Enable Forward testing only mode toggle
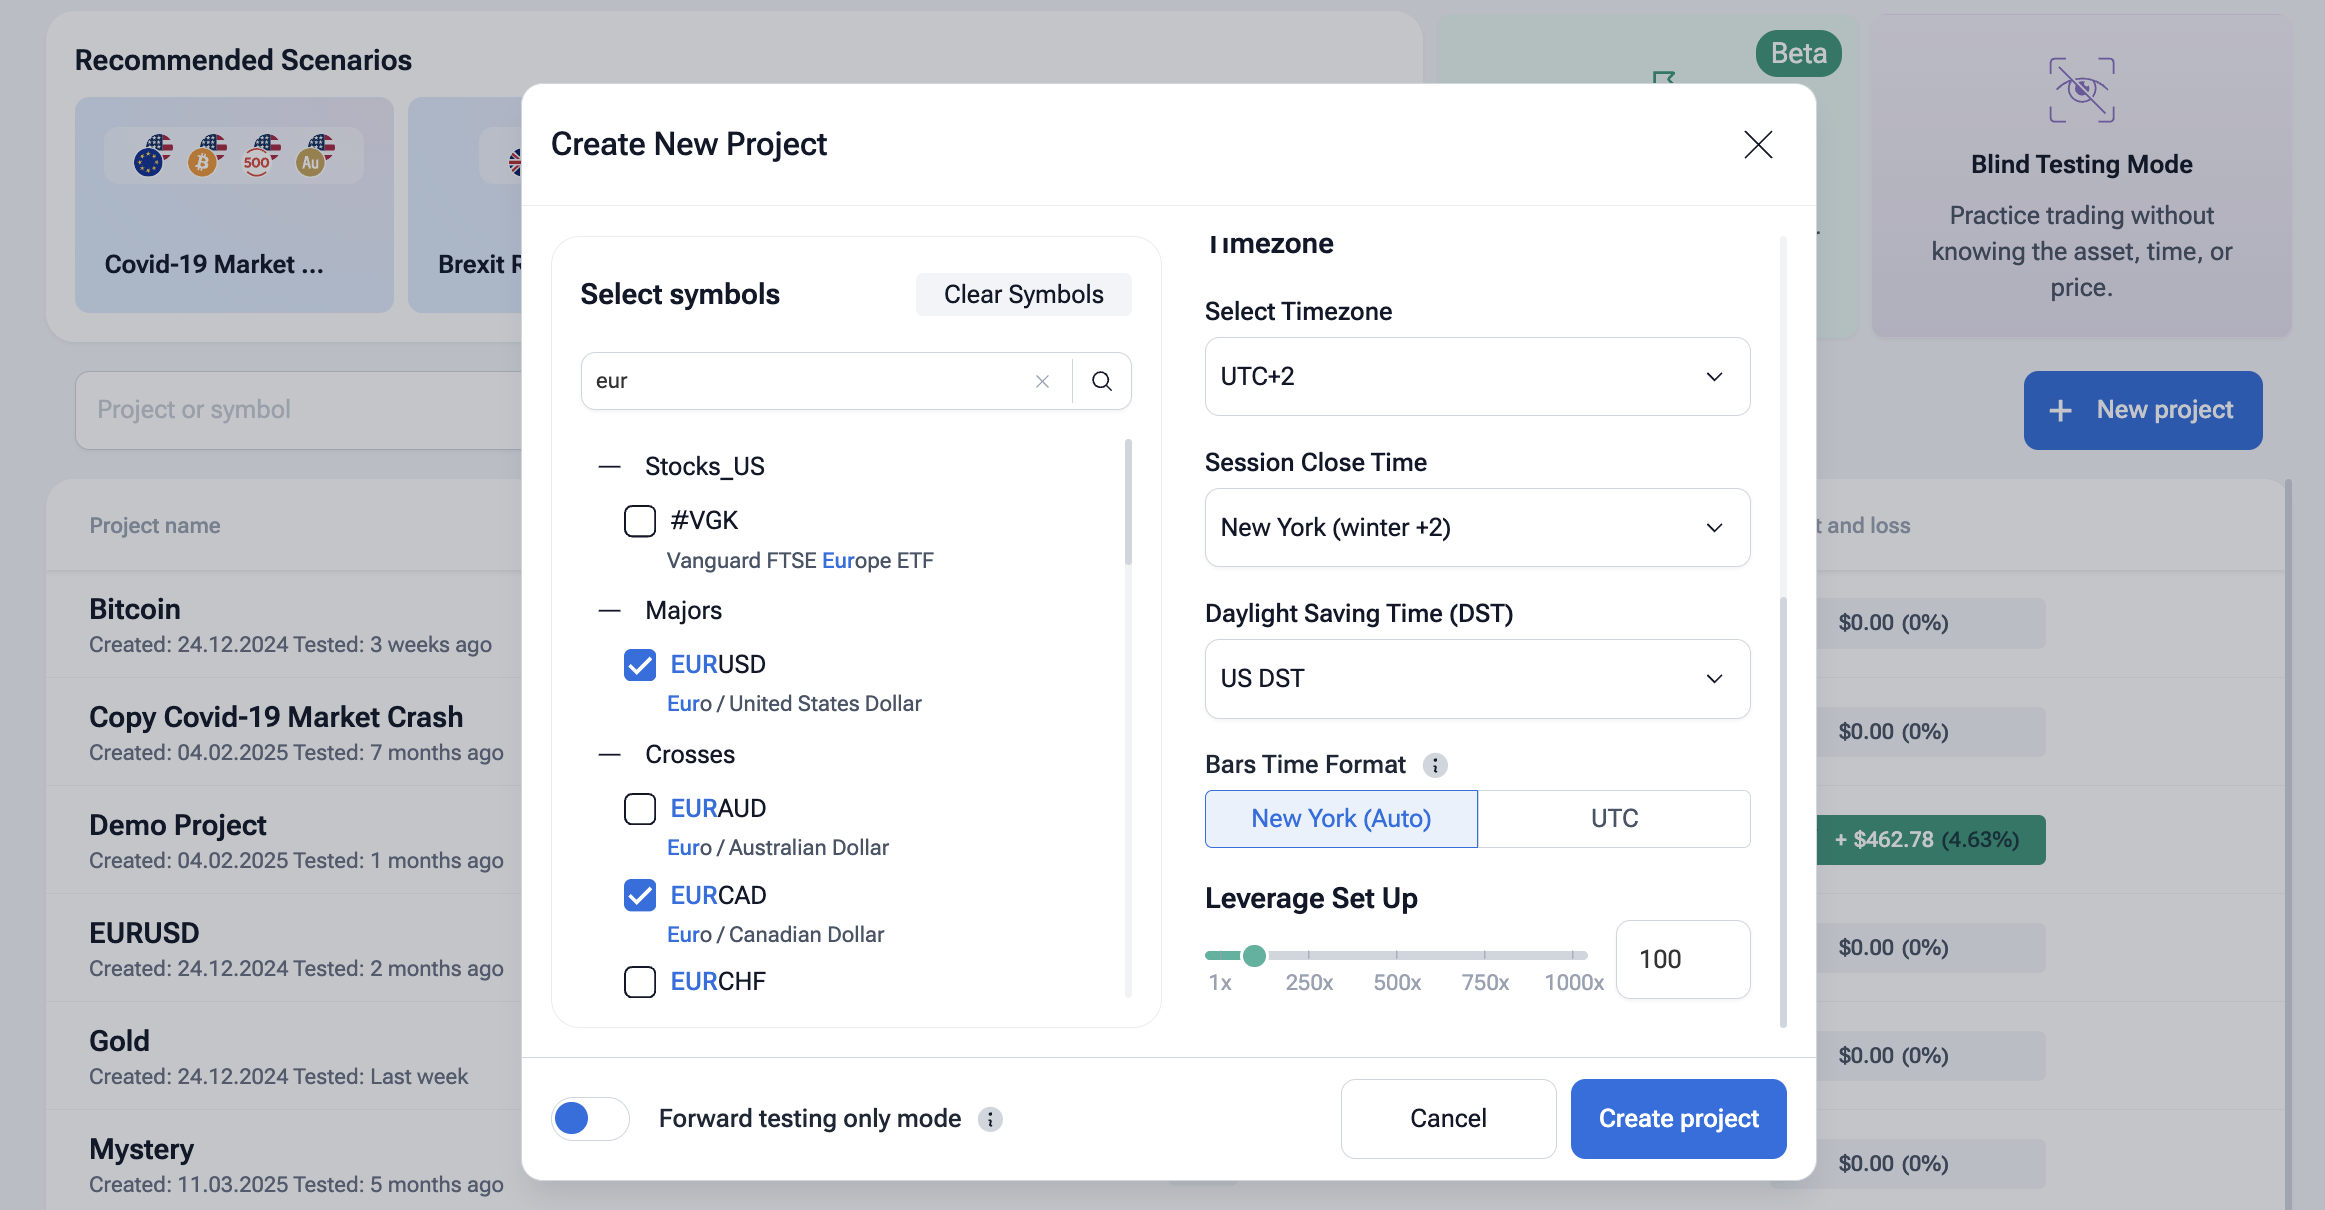 (x=590, y=1118)
